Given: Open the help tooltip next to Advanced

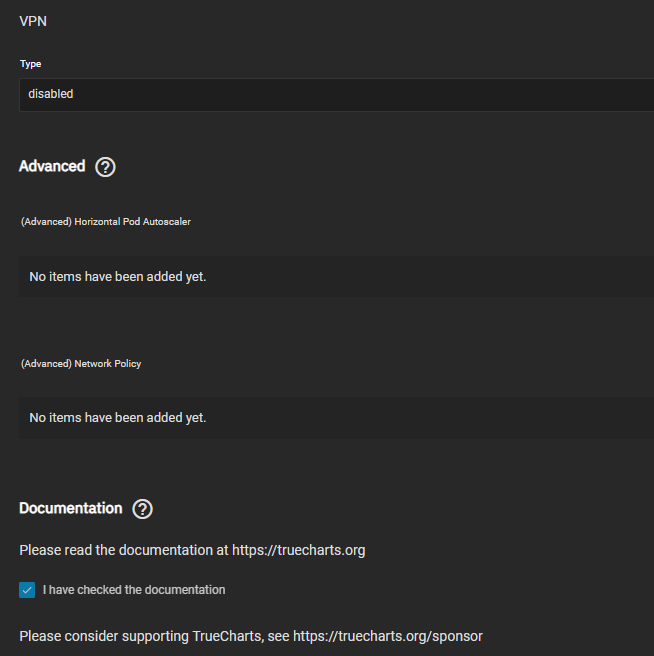Looking at the screenshot, I should click(x=105, y=167).
